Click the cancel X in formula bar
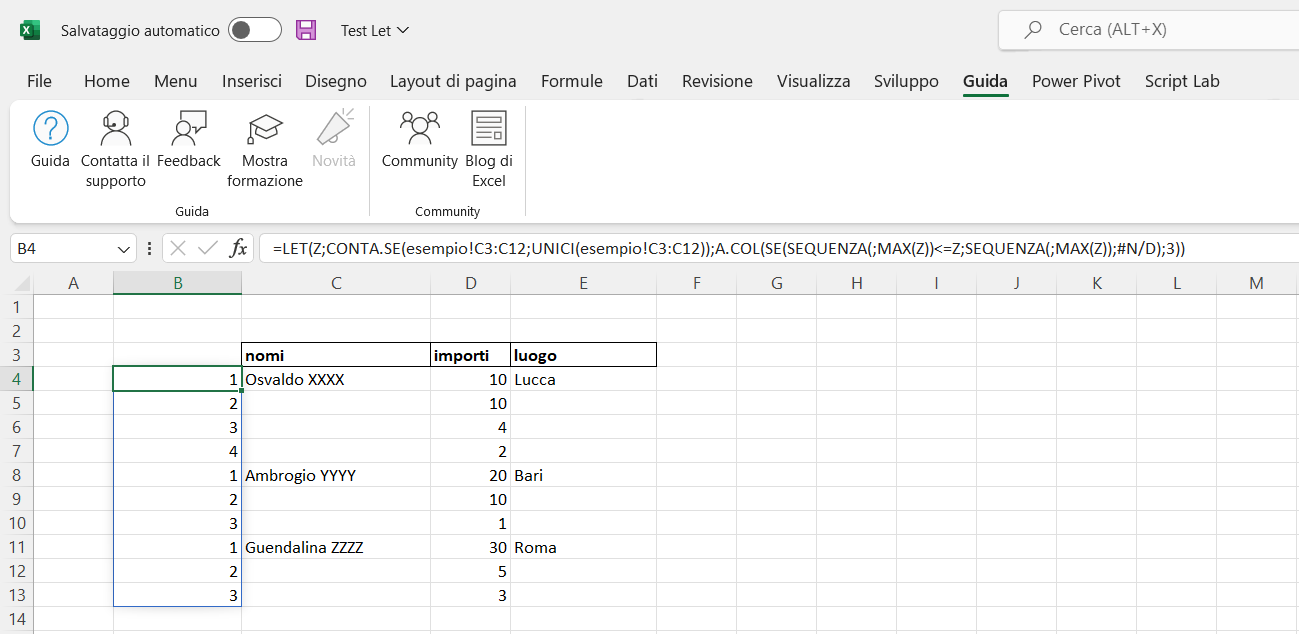Screen dimensions: 1299x634 tap(178, 249)
